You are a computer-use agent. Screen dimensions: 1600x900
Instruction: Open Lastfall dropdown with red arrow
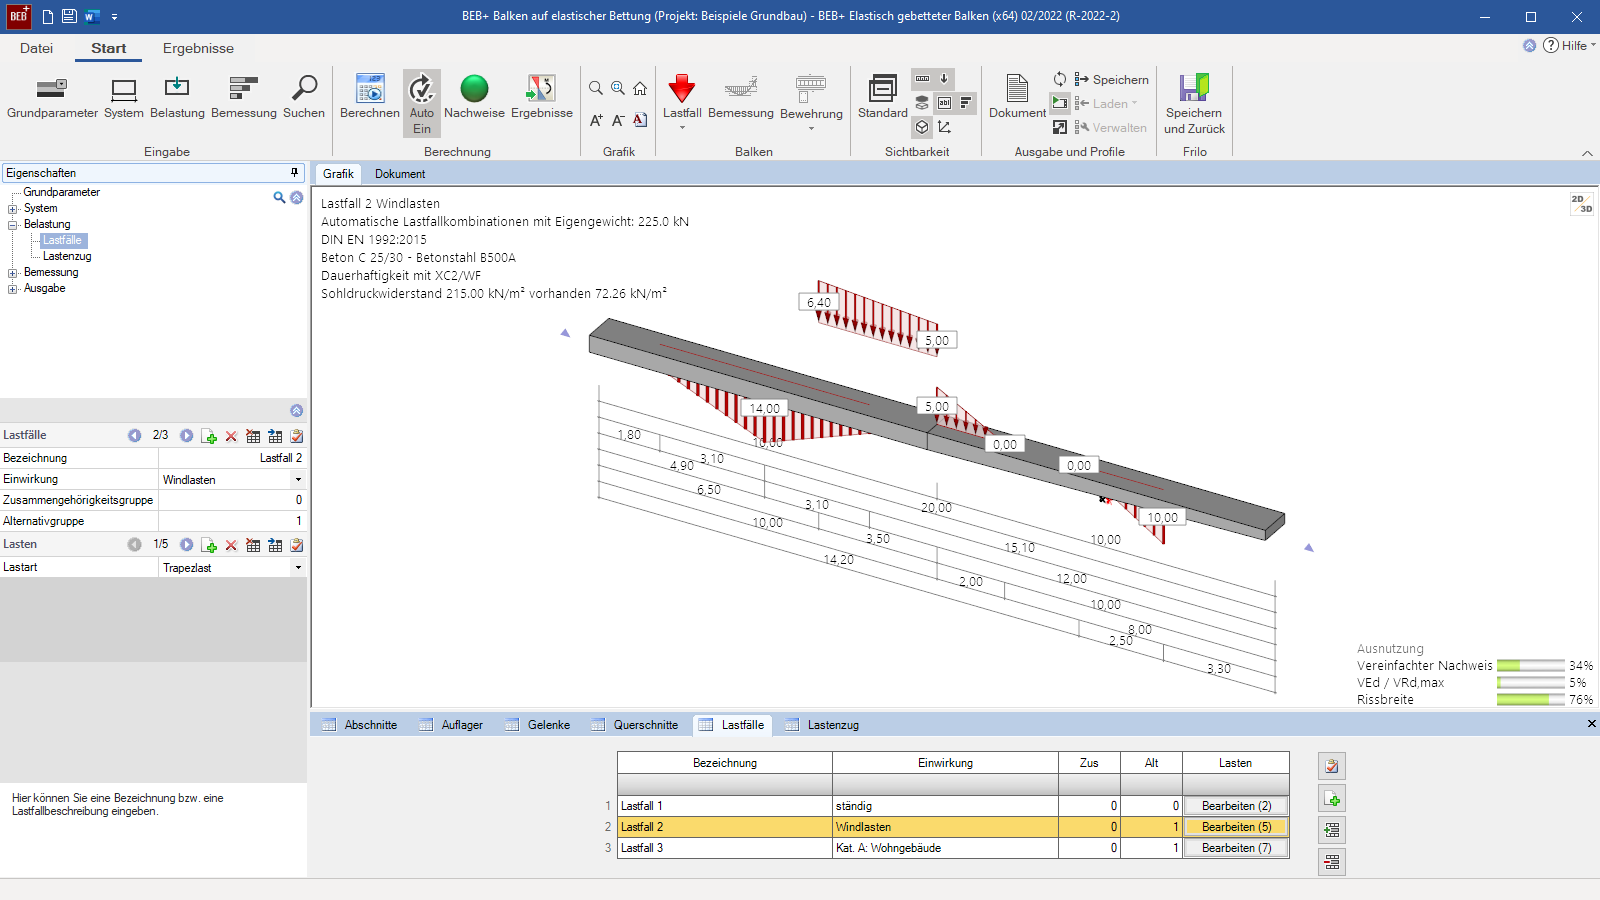682,102
